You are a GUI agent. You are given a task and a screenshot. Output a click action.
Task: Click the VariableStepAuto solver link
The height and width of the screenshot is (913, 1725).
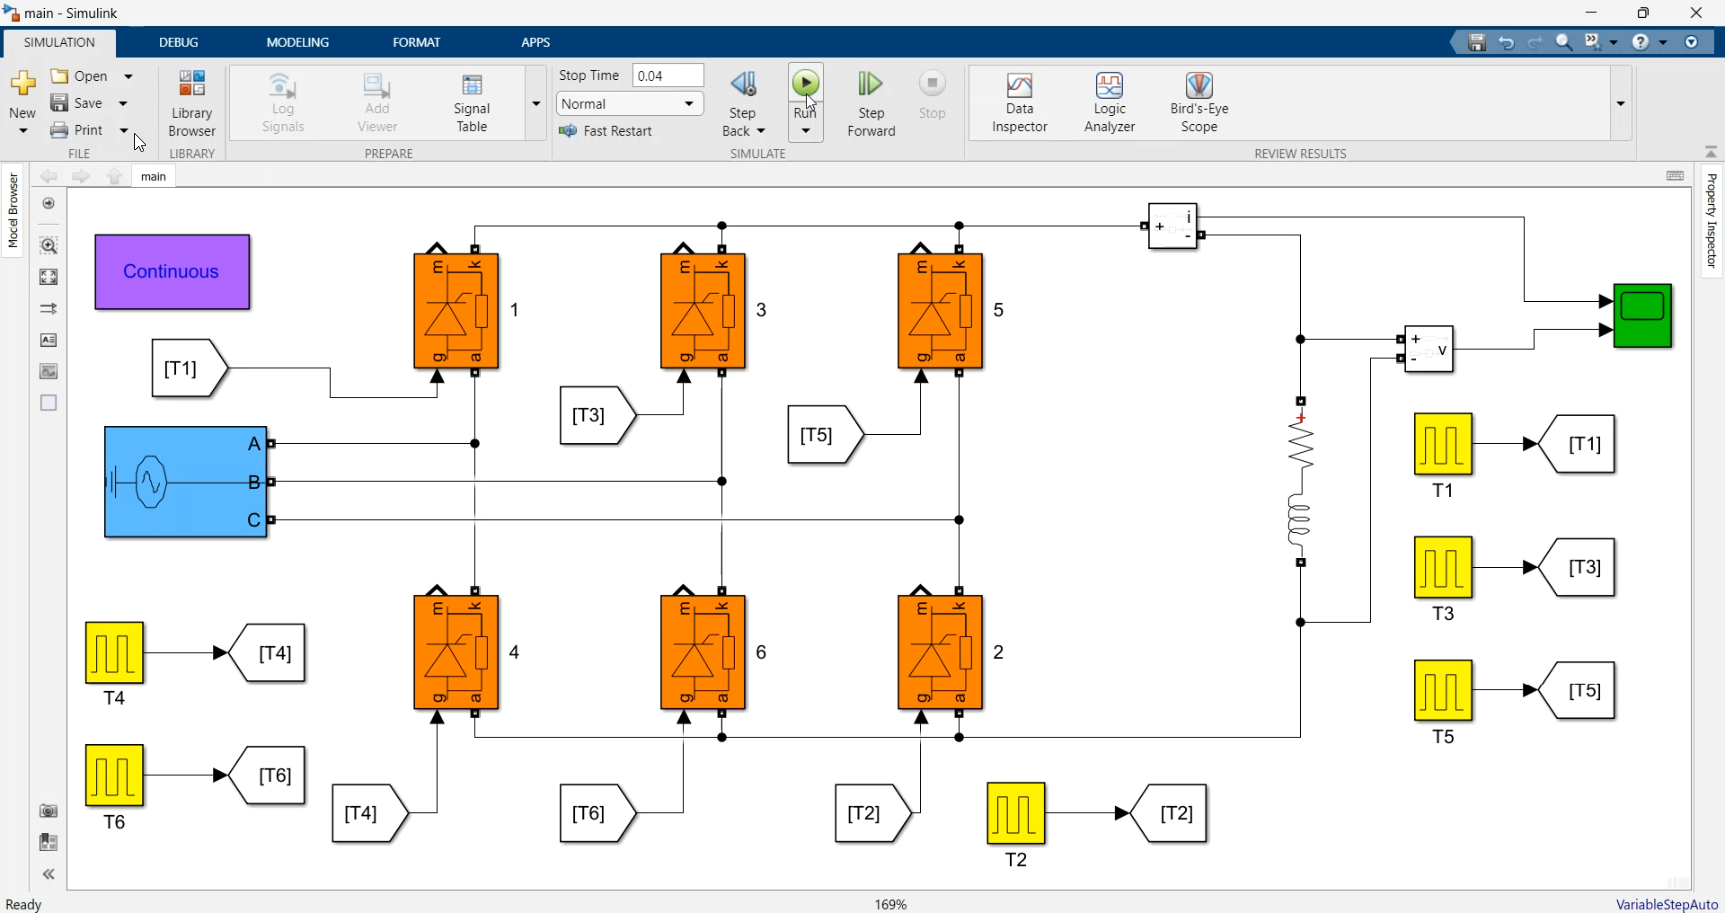click(x=1666, y=904)
